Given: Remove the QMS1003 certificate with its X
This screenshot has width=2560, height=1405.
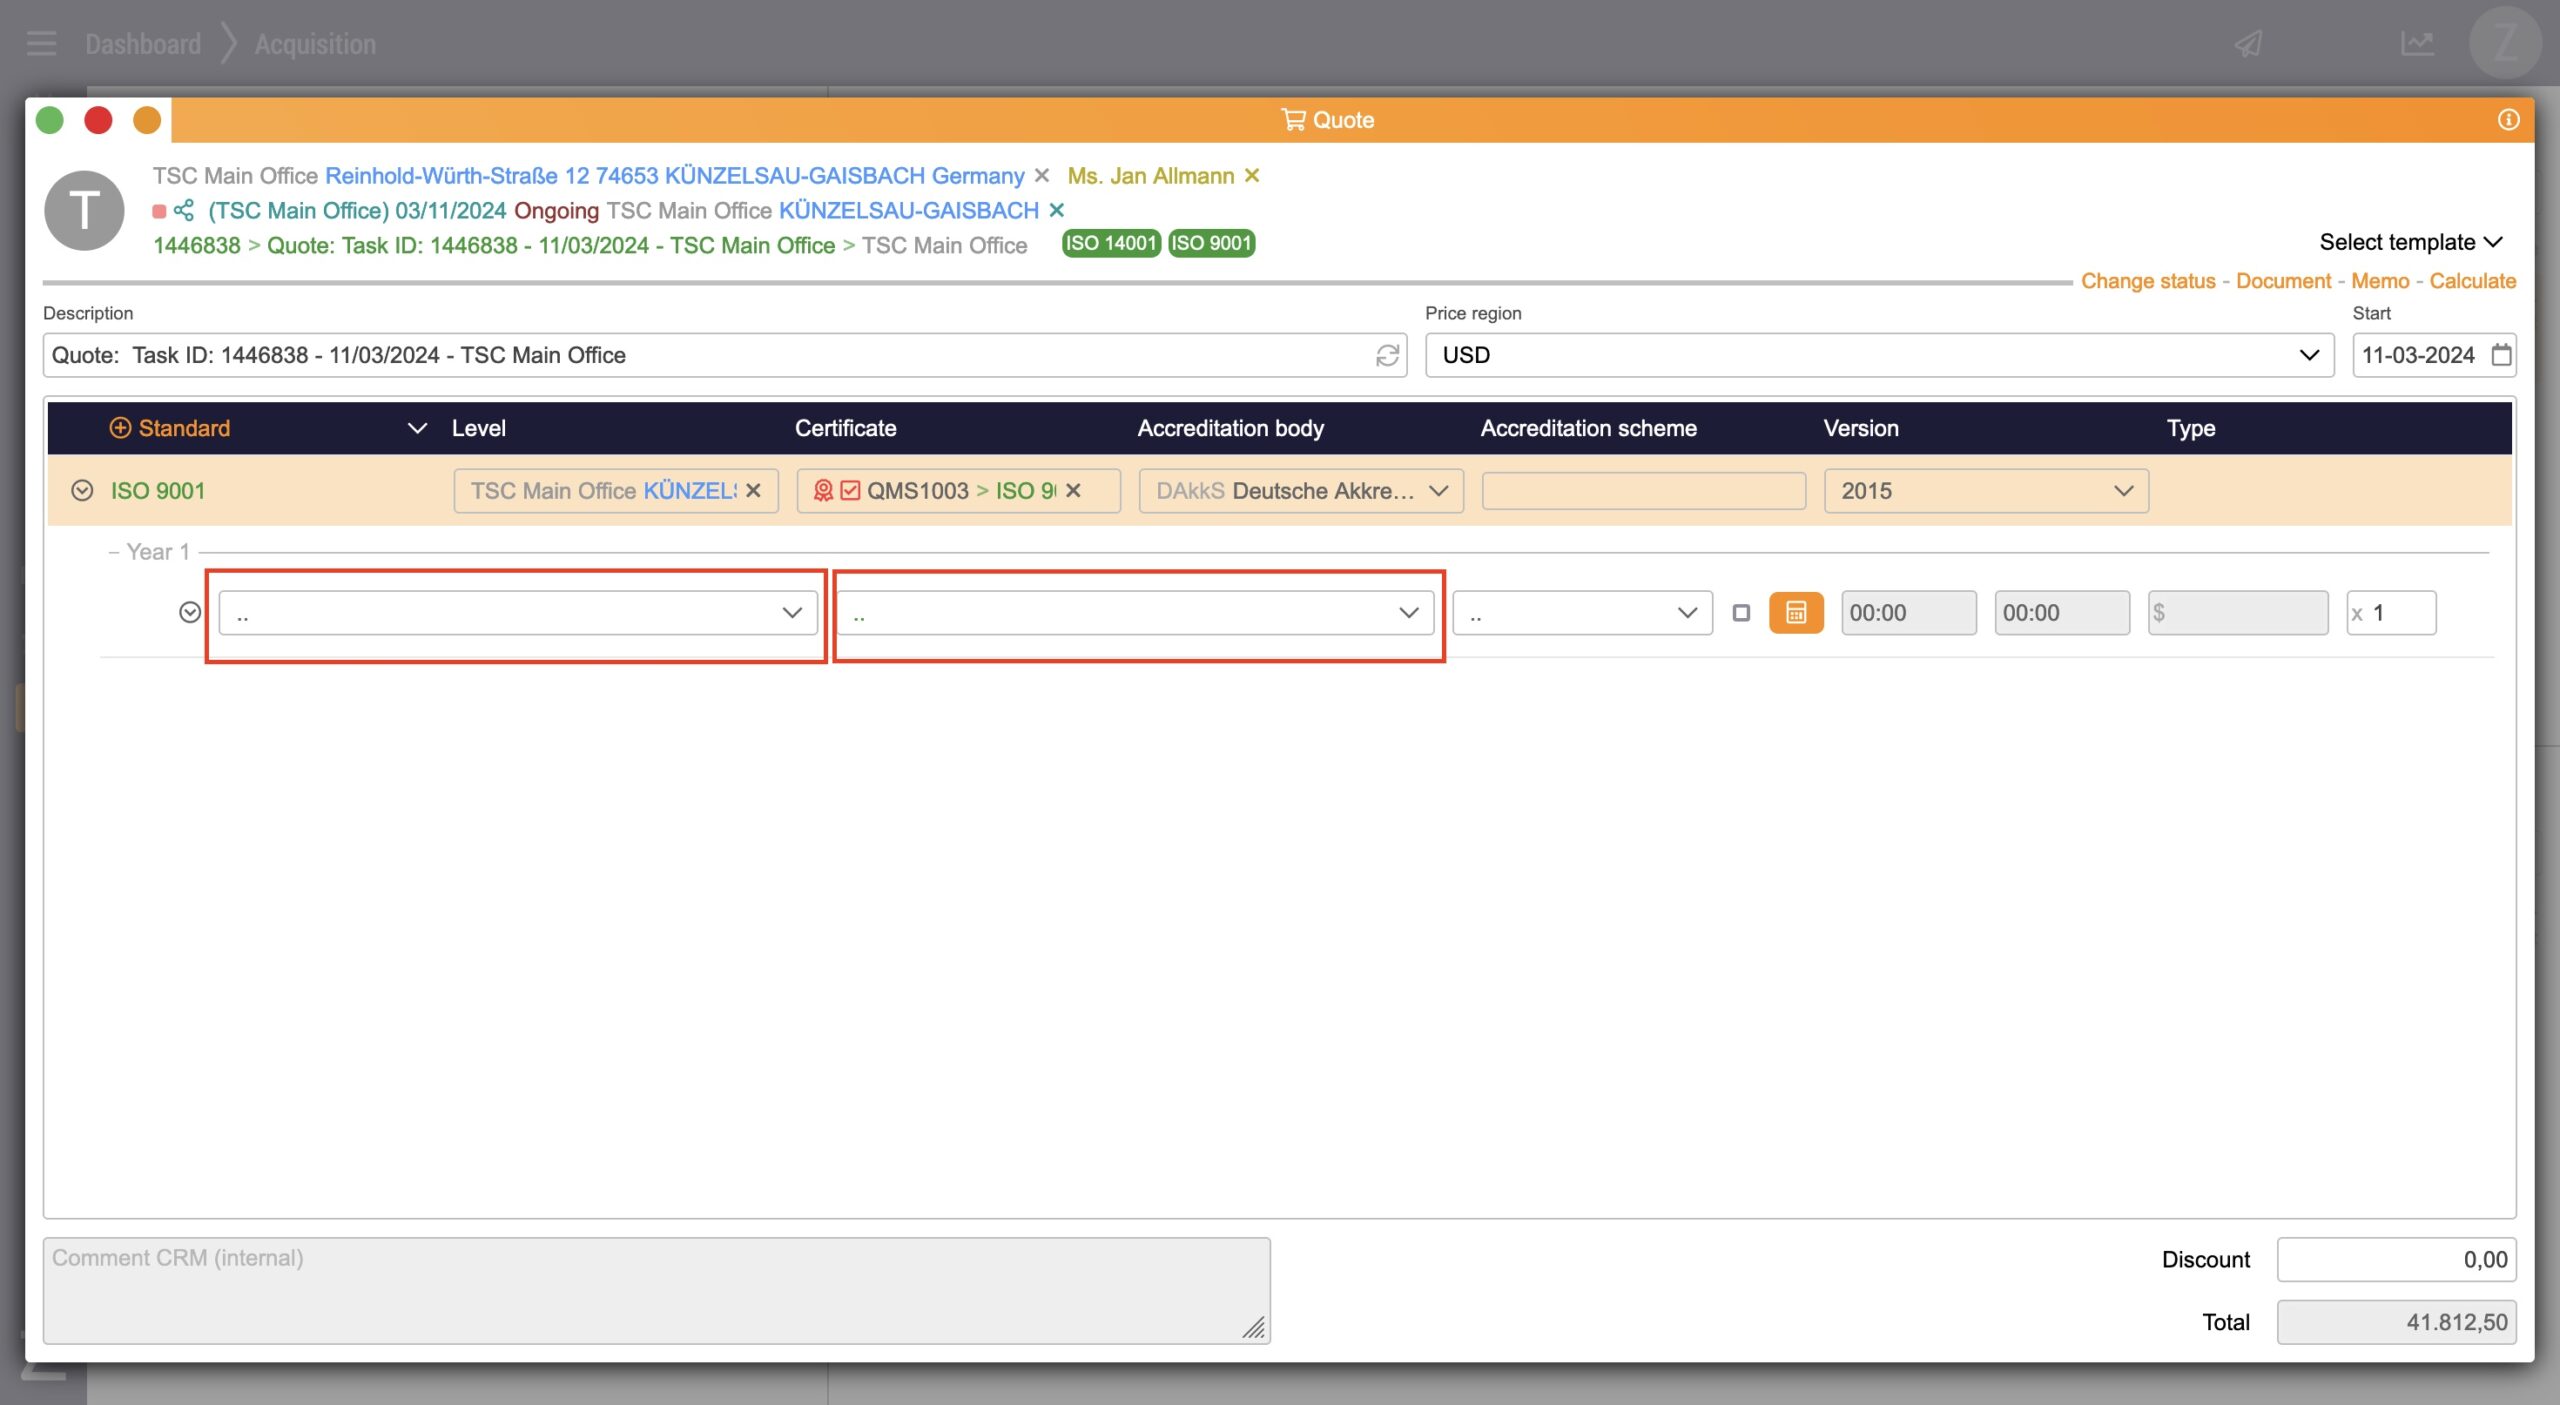Looking at the screenshot, I should 1073,491.
